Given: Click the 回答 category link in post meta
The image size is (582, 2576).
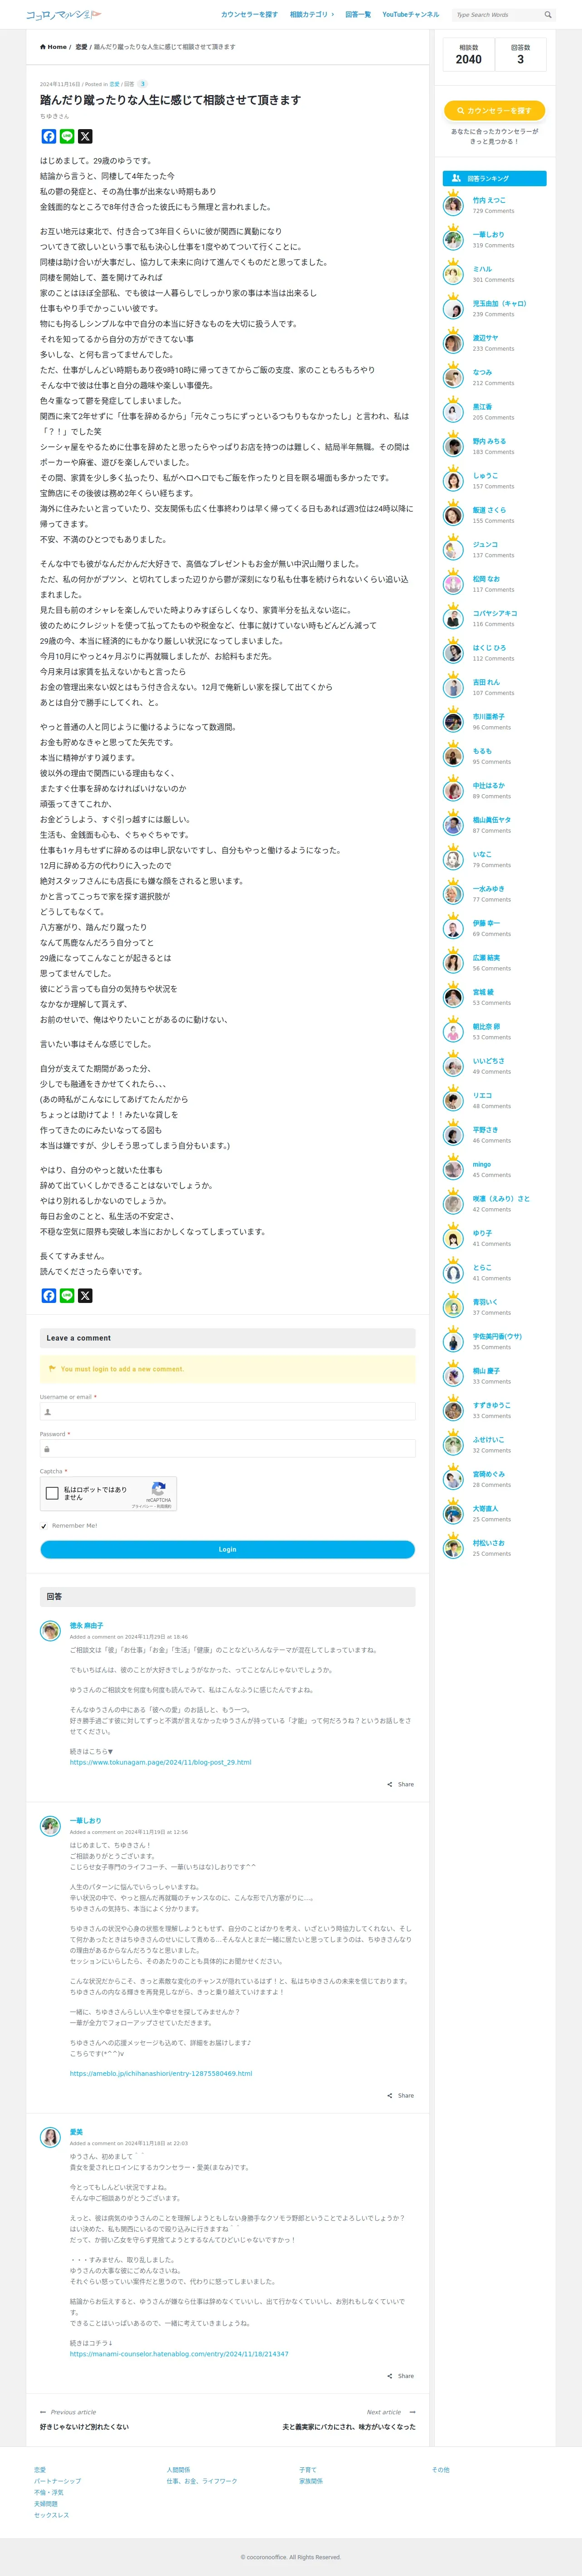Looking at the screenshot, I should (129, 84).
